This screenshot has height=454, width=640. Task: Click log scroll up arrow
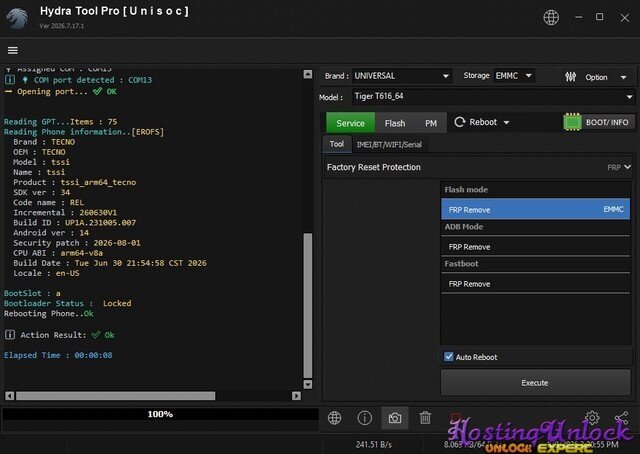[x=308, y=74]
